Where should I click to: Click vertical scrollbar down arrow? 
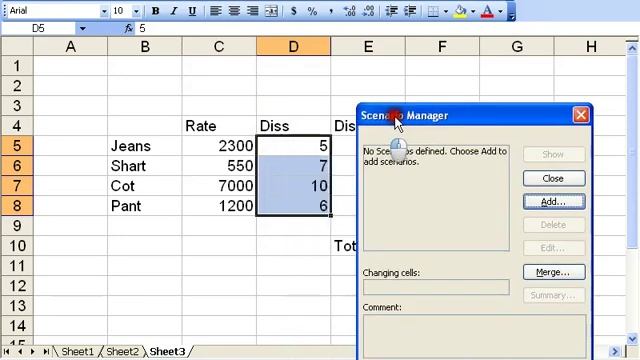[632, 339]
